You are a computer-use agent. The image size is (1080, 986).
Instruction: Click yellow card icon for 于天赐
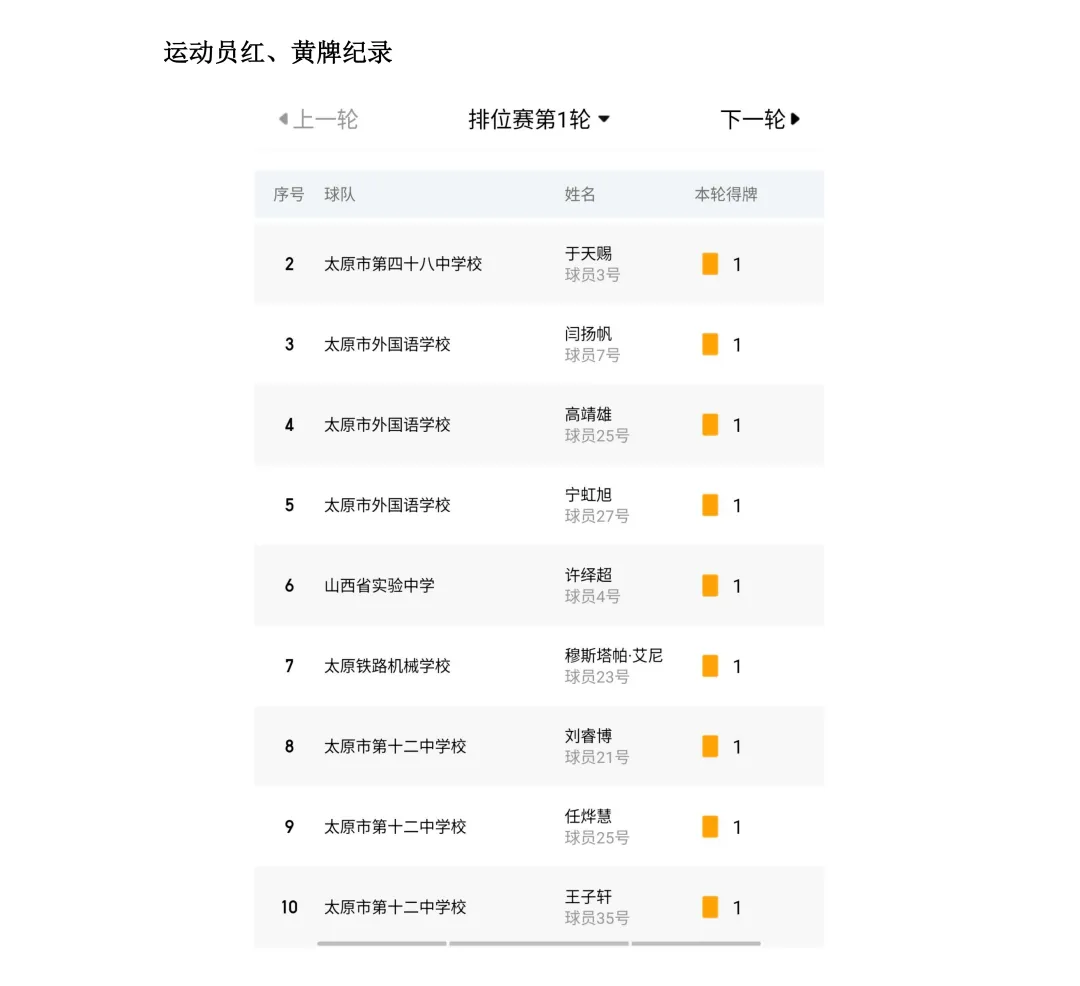click(710, 264)
